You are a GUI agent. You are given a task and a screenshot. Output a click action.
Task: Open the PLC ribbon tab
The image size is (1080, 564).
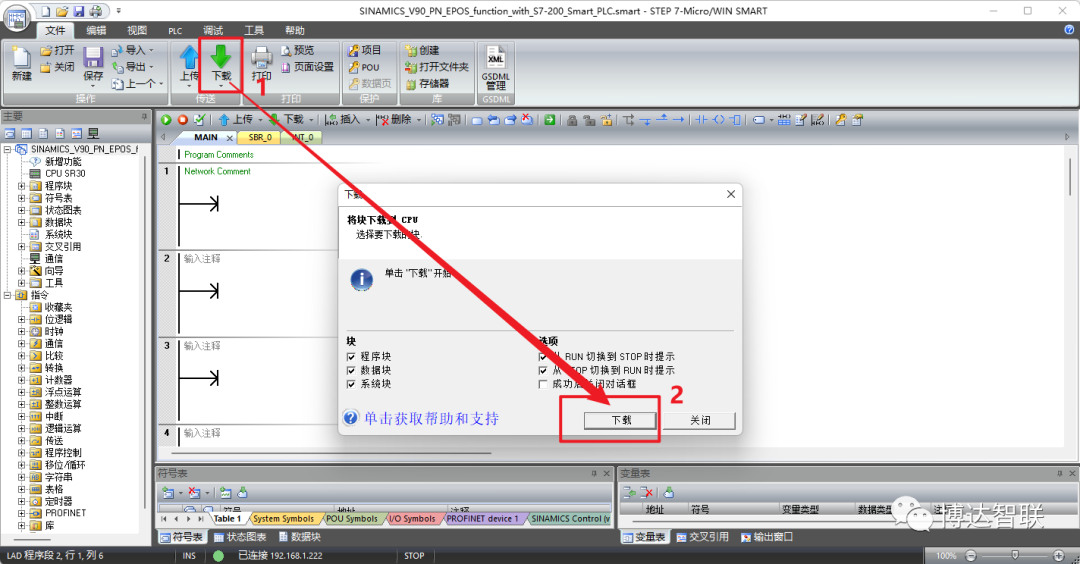tap(175, 30)
